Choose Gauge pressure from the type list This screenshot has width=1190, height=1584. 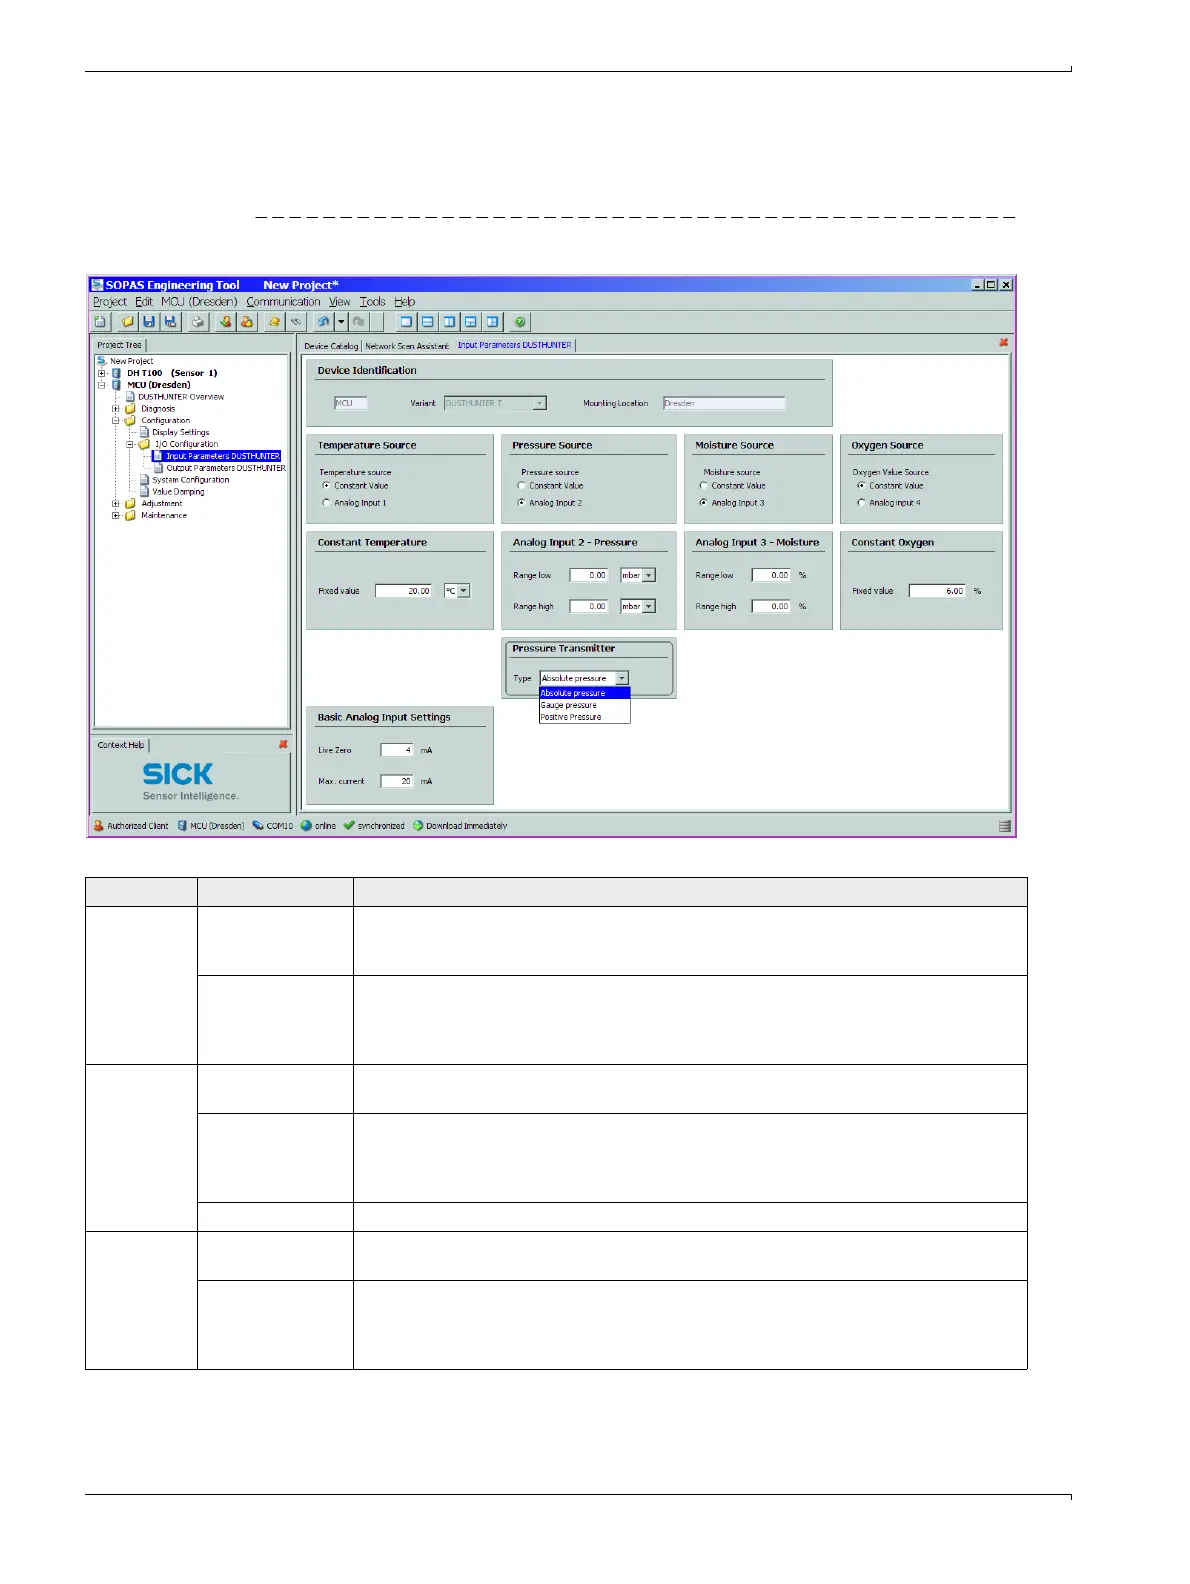tap(584, 705)
